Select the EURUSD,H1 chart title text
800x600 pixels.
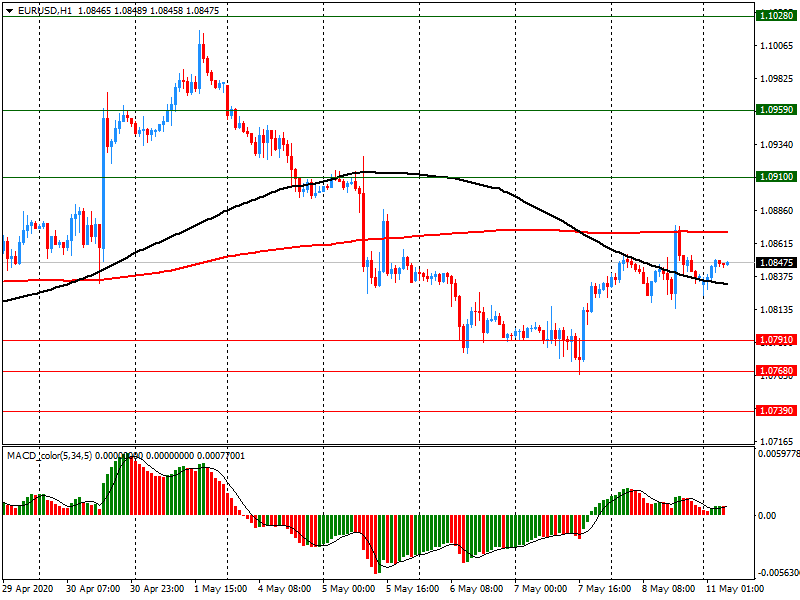pos(45,11)
